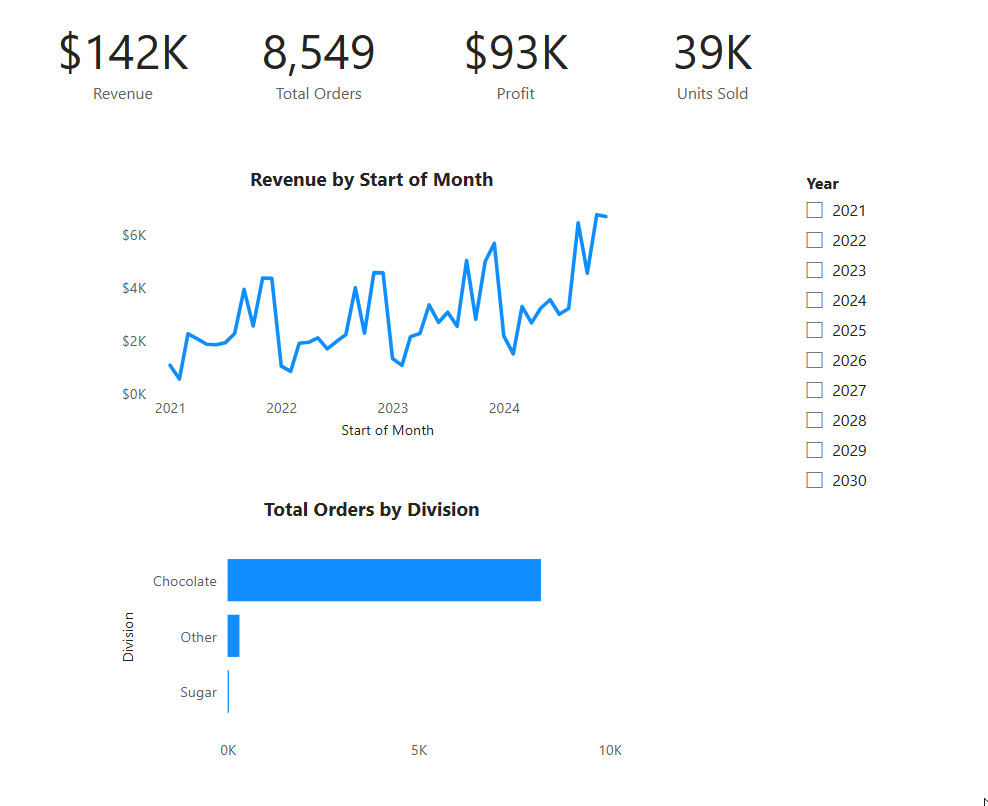The height and width of the screenshot is (806, 988).
Task: Check the 2026 year option
Action: click(x=814, y=360)
